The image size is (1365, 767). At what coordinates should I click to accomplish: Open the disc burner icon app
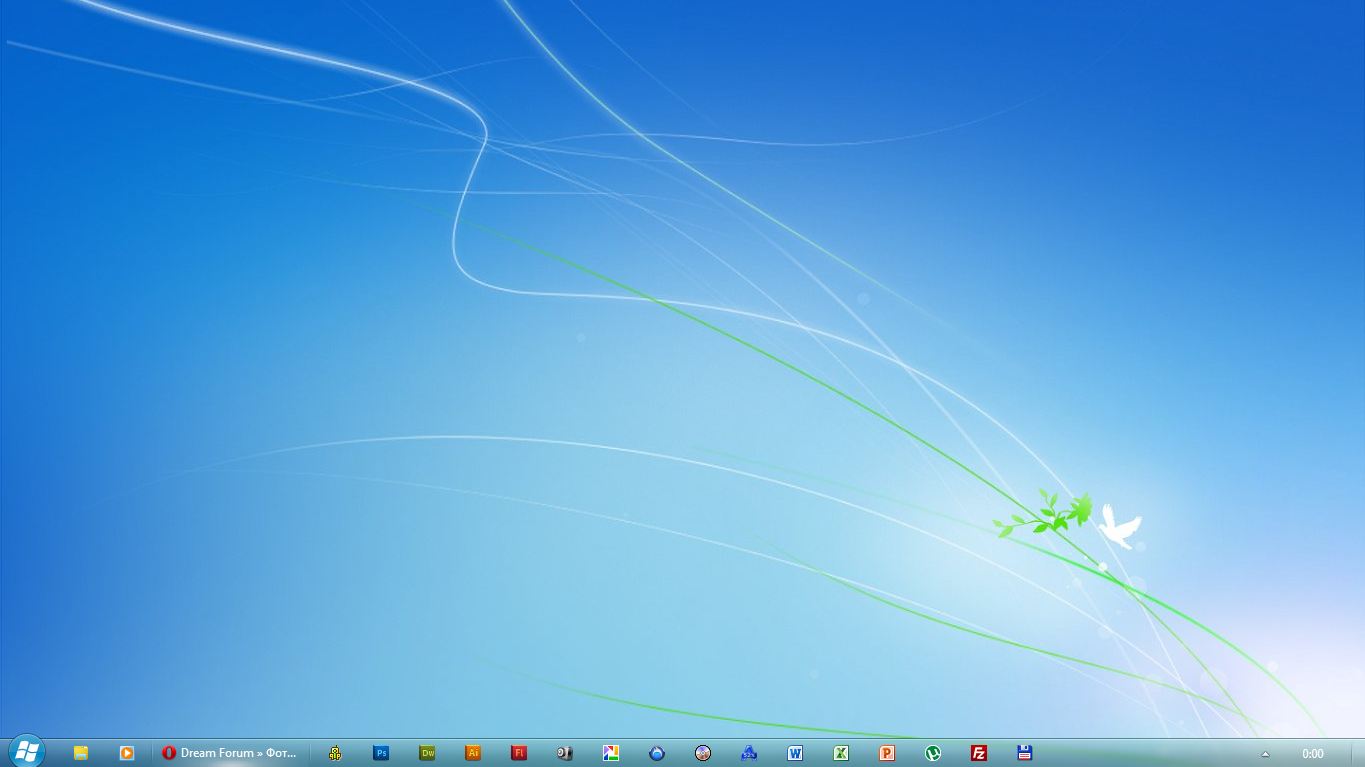click(x=703, y=753)
